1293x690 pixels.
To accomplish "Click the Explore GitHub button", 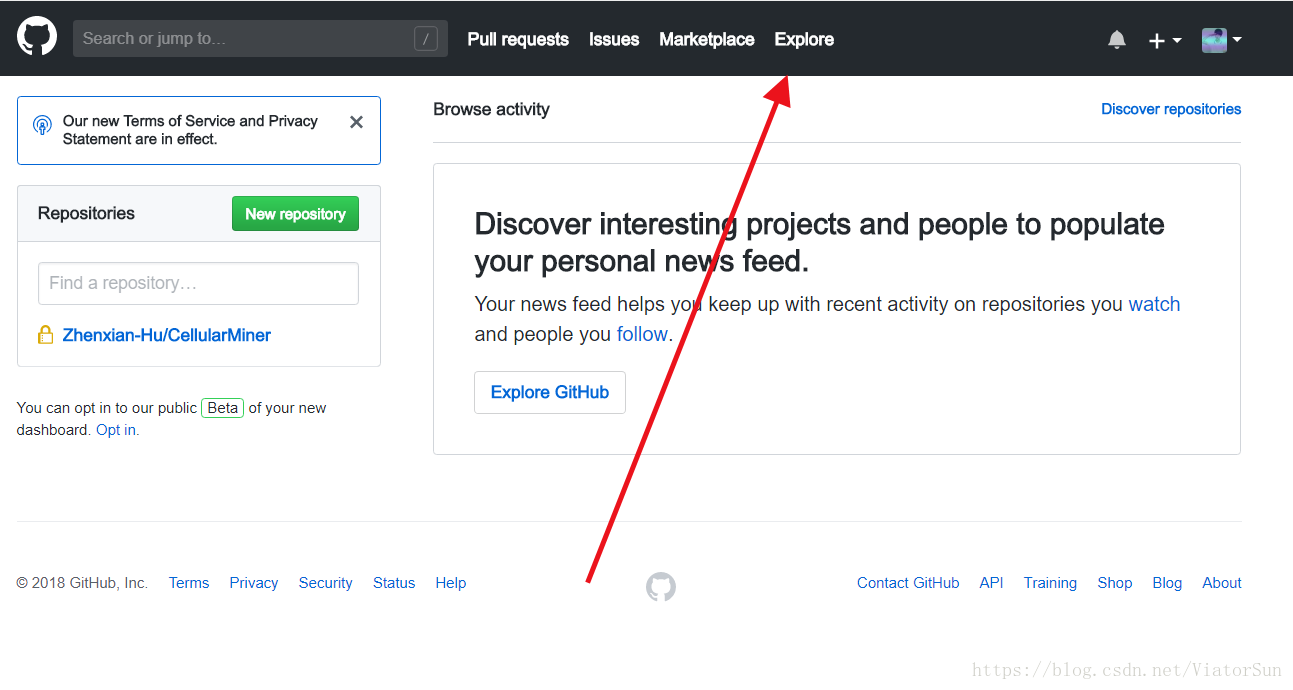I will click(550, 393).
